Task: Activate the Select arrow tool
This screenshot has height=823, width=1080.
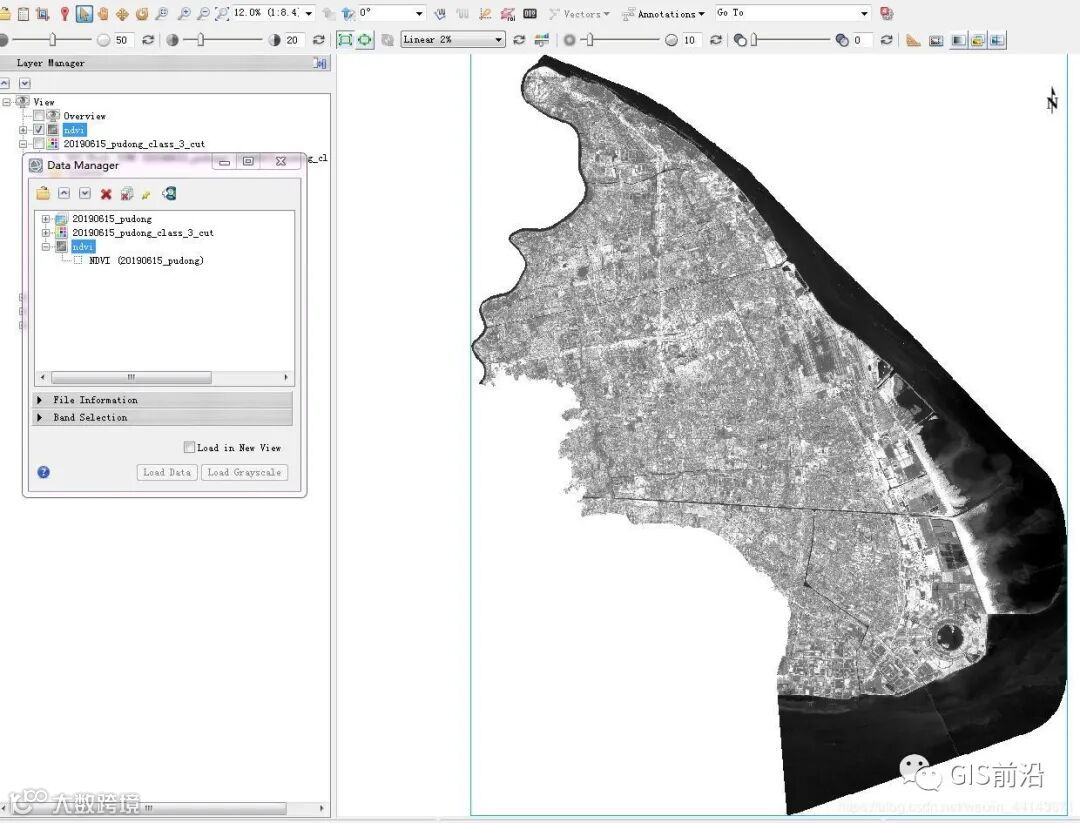Action: pyautogui.click(x=84, y=14)
